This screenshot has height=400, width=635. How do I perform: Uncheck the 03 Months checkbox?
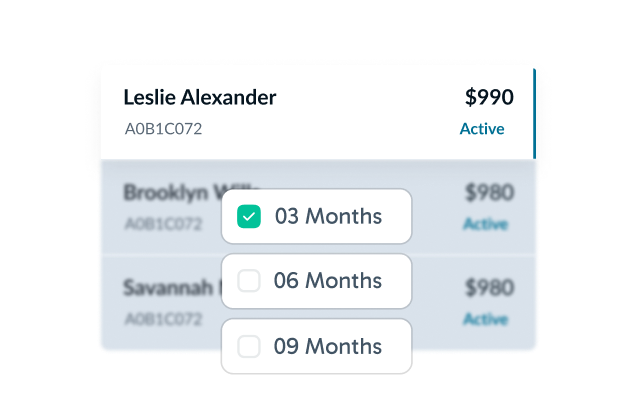[x=249, y=216]
